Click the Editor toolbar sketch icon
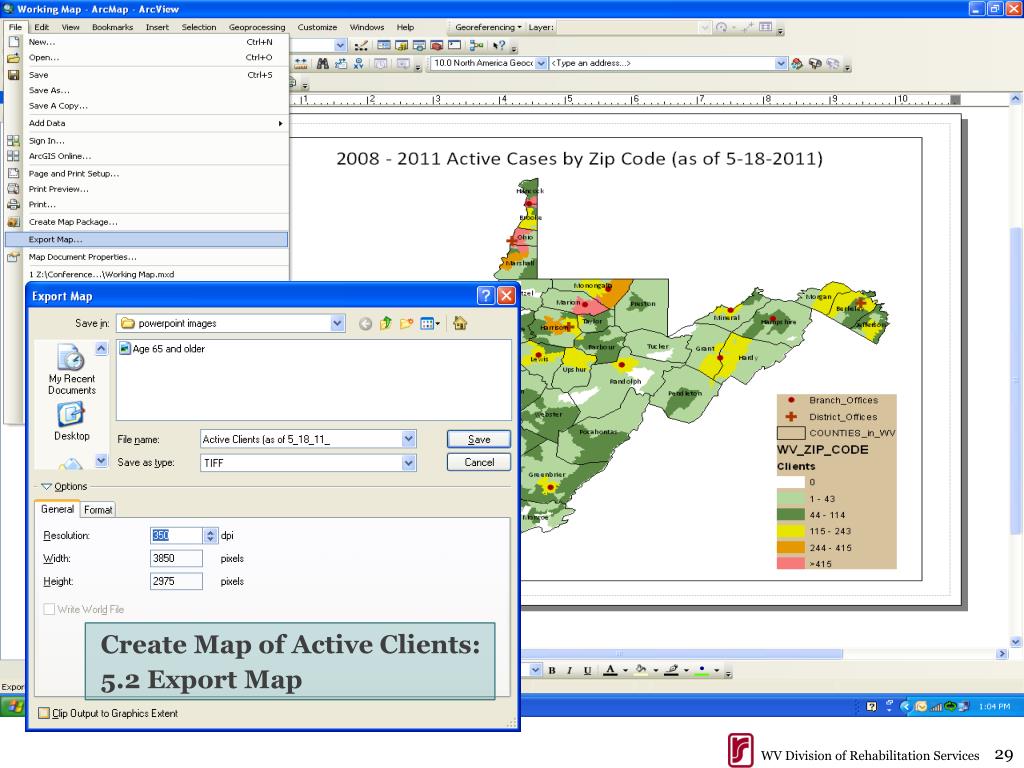Viewport: 1024px width, 768px height. click(x=361, y=45)
